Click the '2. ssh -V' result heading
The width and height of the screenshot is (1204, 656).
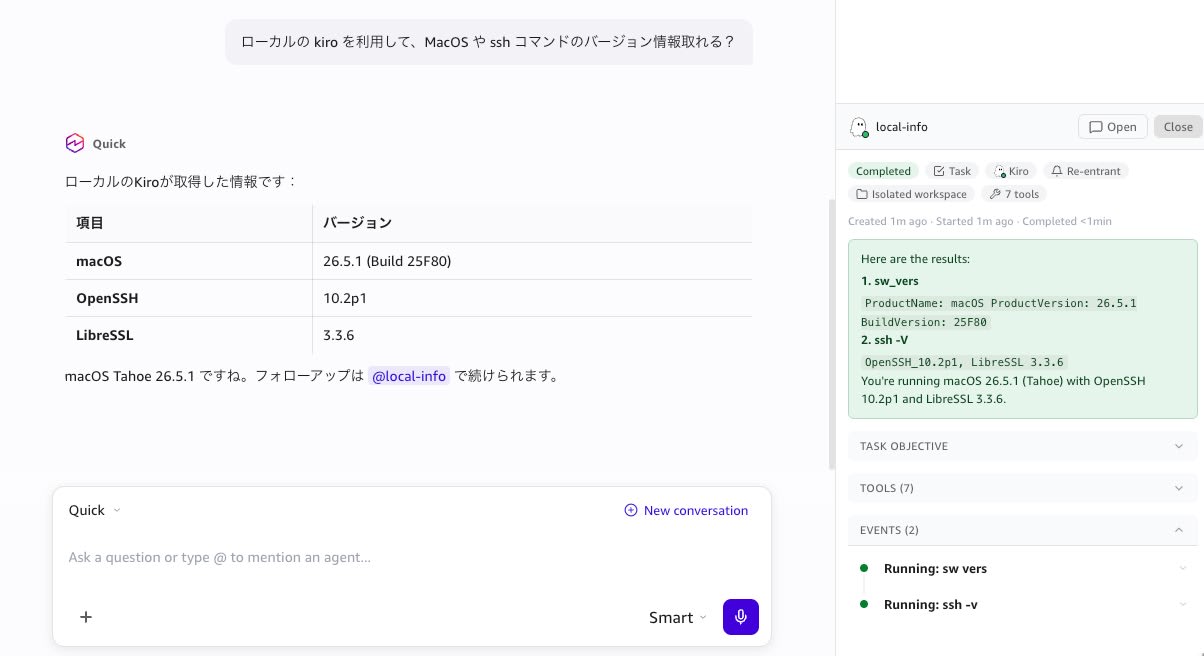(884, 340)
